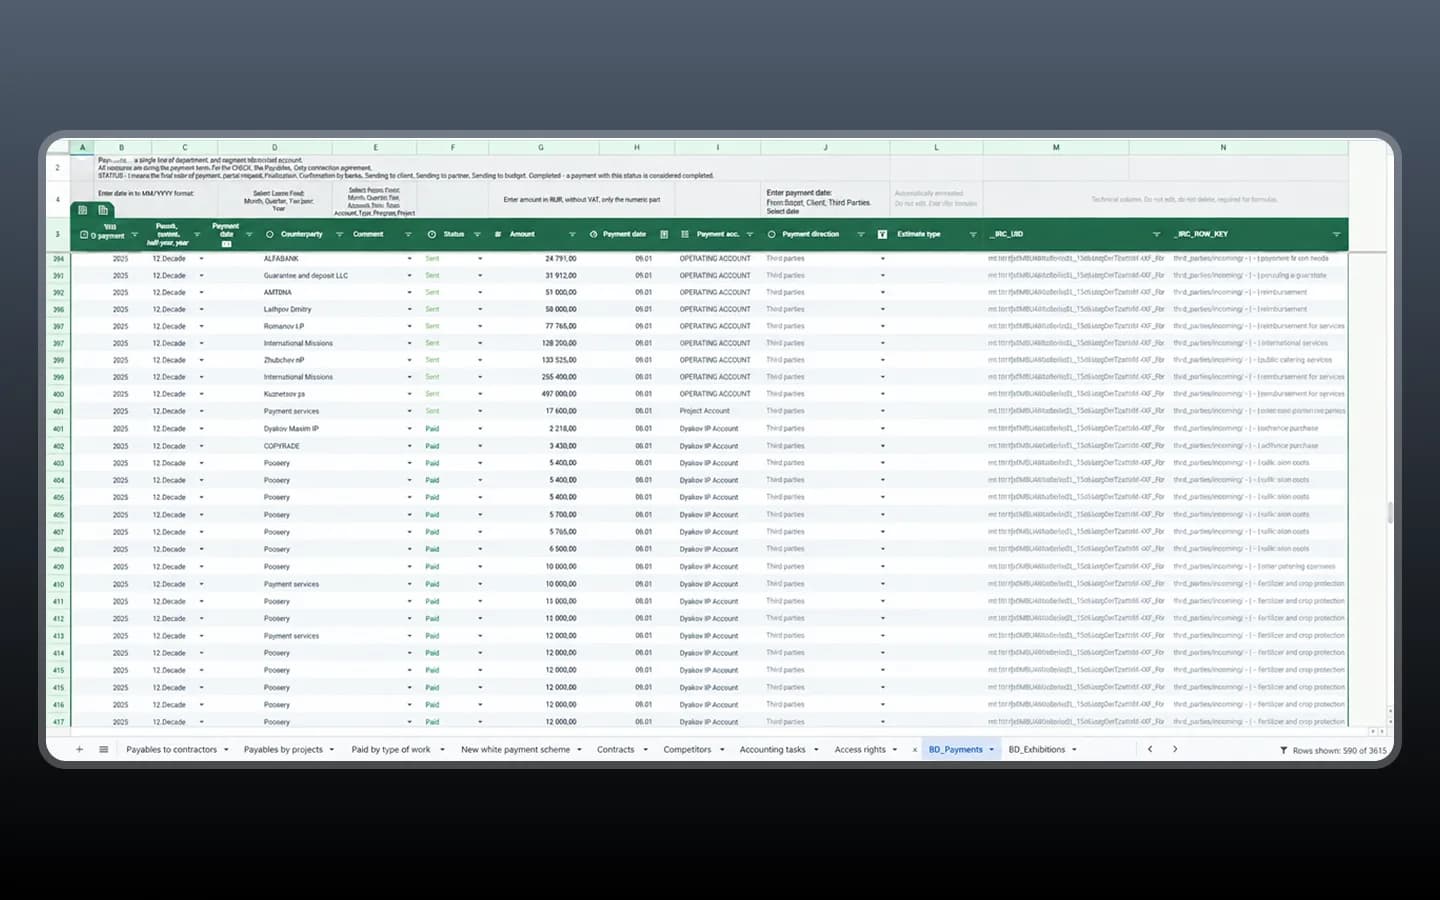Click calendar icon next to Payment date header
This screenshot has height=900, width=1440.
664,234
